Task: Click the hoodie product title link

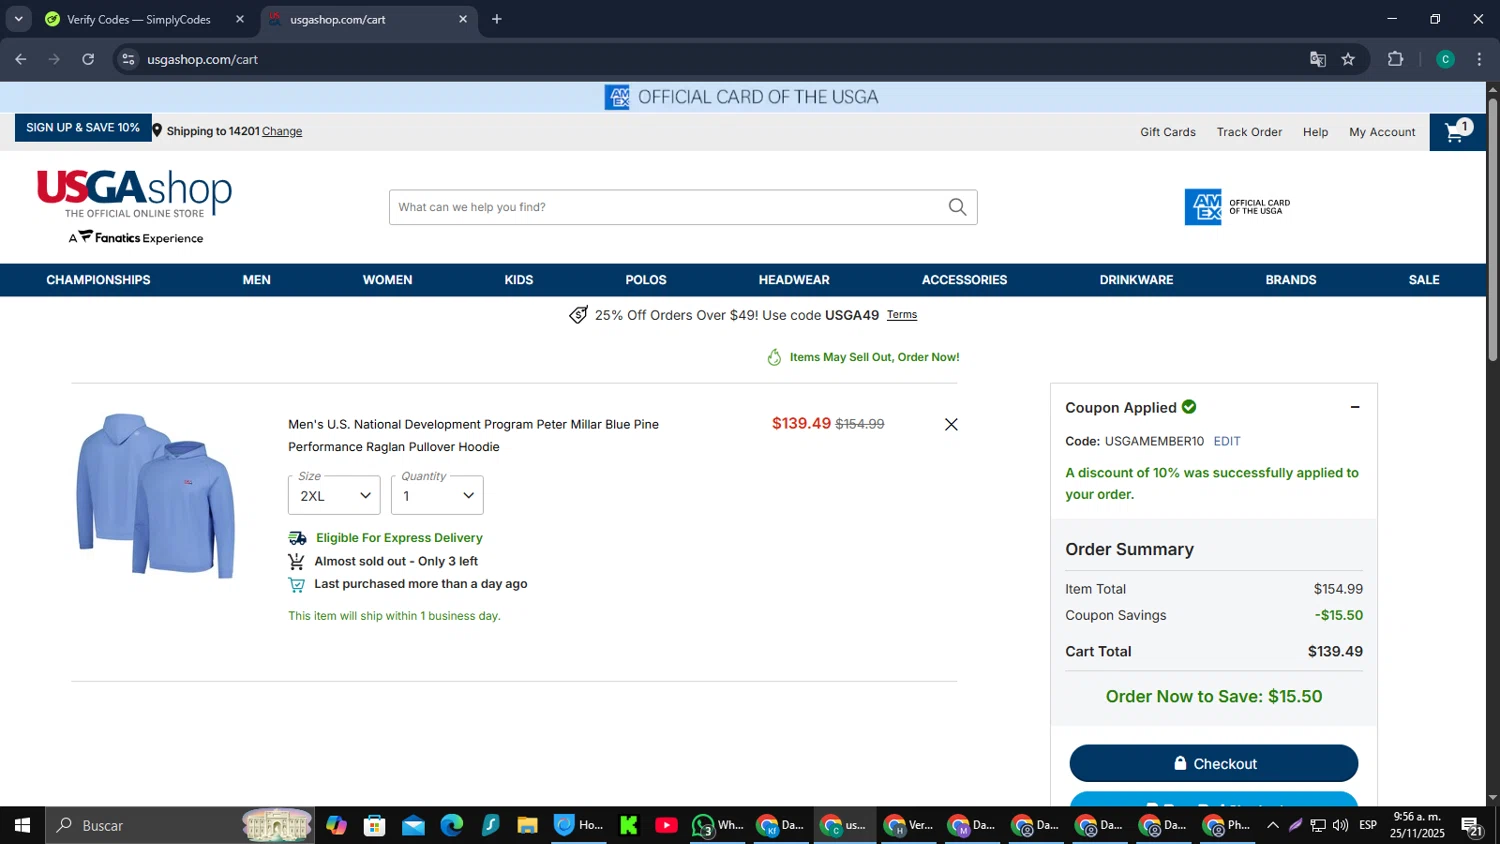Action: pyautogui.click(x=473, y=436)
